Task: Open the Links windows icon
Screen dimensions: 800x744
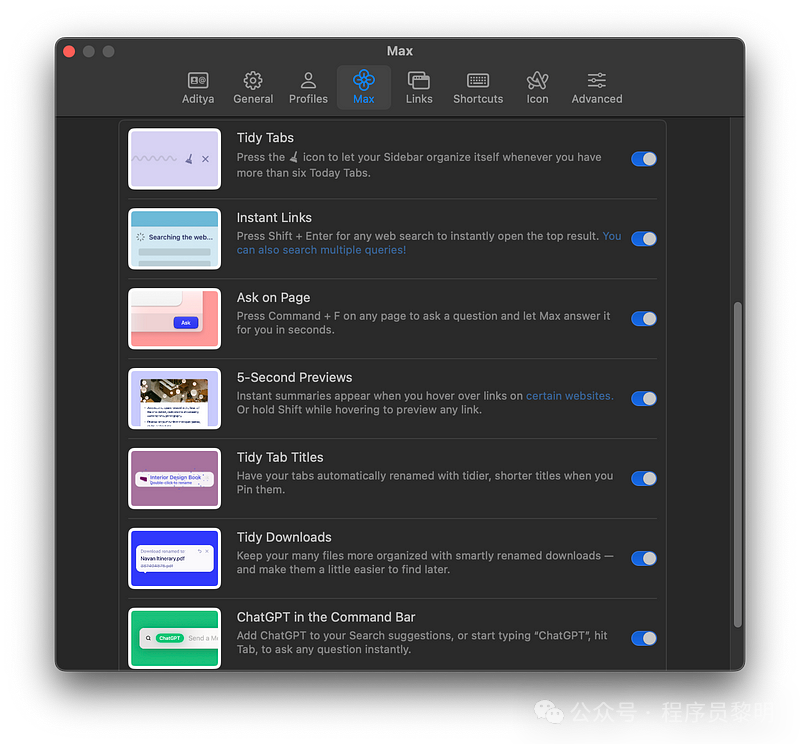Action: (x=419, y=81)
